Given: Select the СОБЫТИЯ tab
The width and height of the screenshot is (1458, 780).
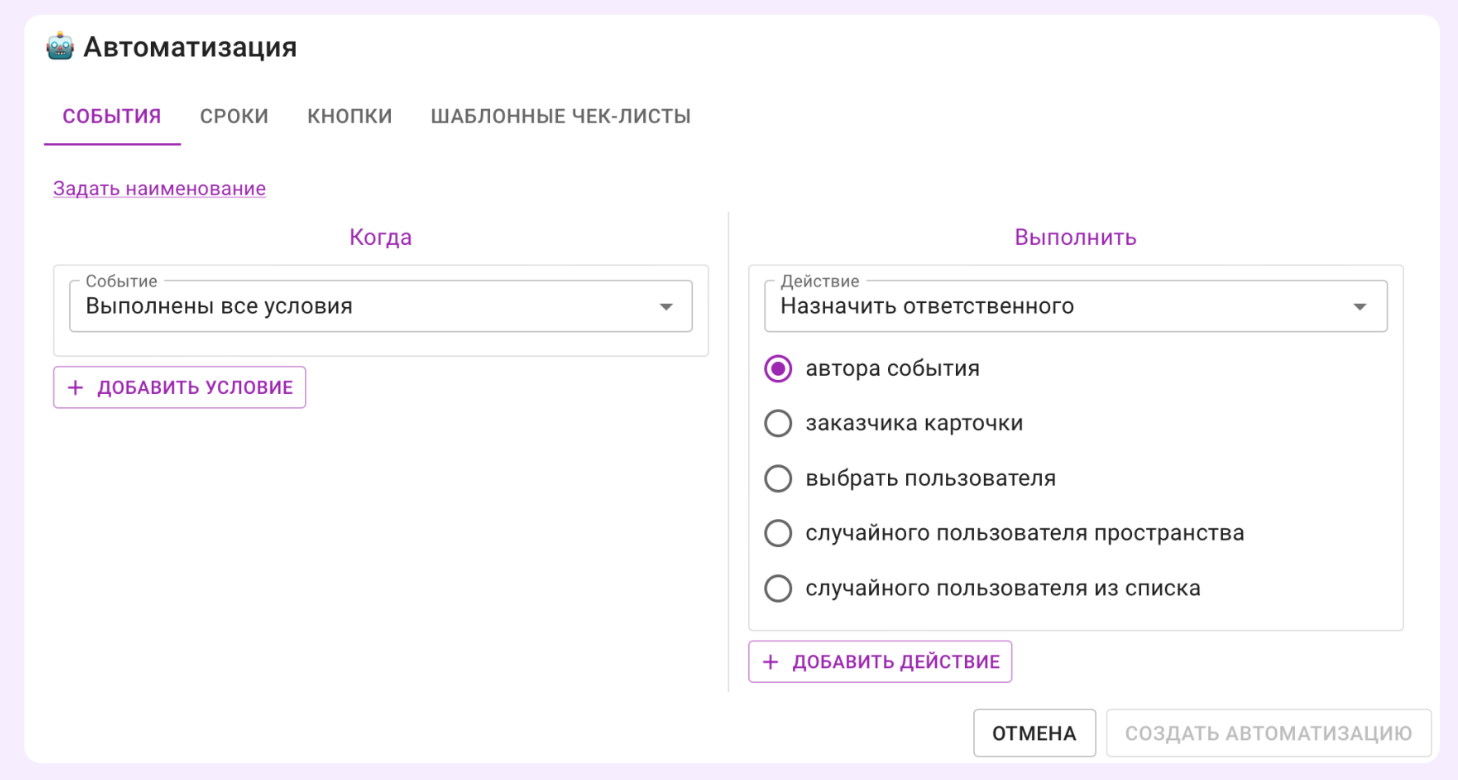Looking at the screenshot, I should click(x=112, y=115).
